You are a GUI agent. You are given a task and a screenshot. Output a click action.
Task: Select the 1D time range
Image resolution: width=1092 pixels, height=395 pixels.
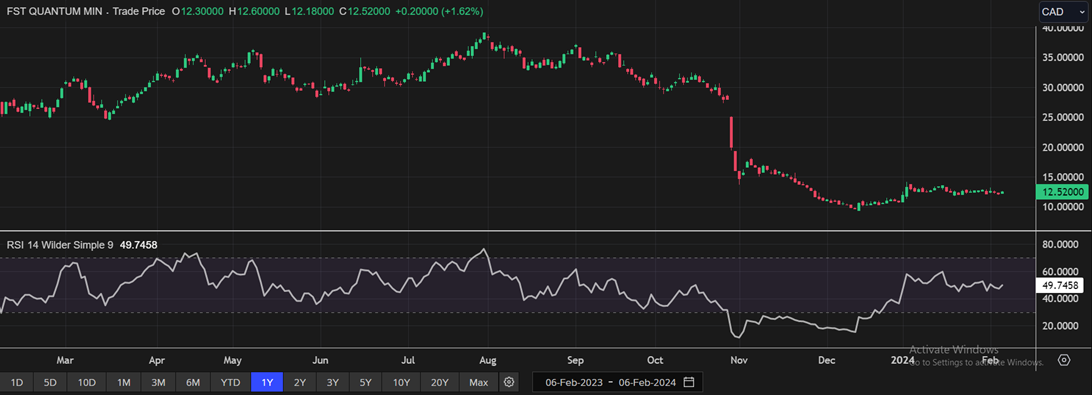click(17, 382)
